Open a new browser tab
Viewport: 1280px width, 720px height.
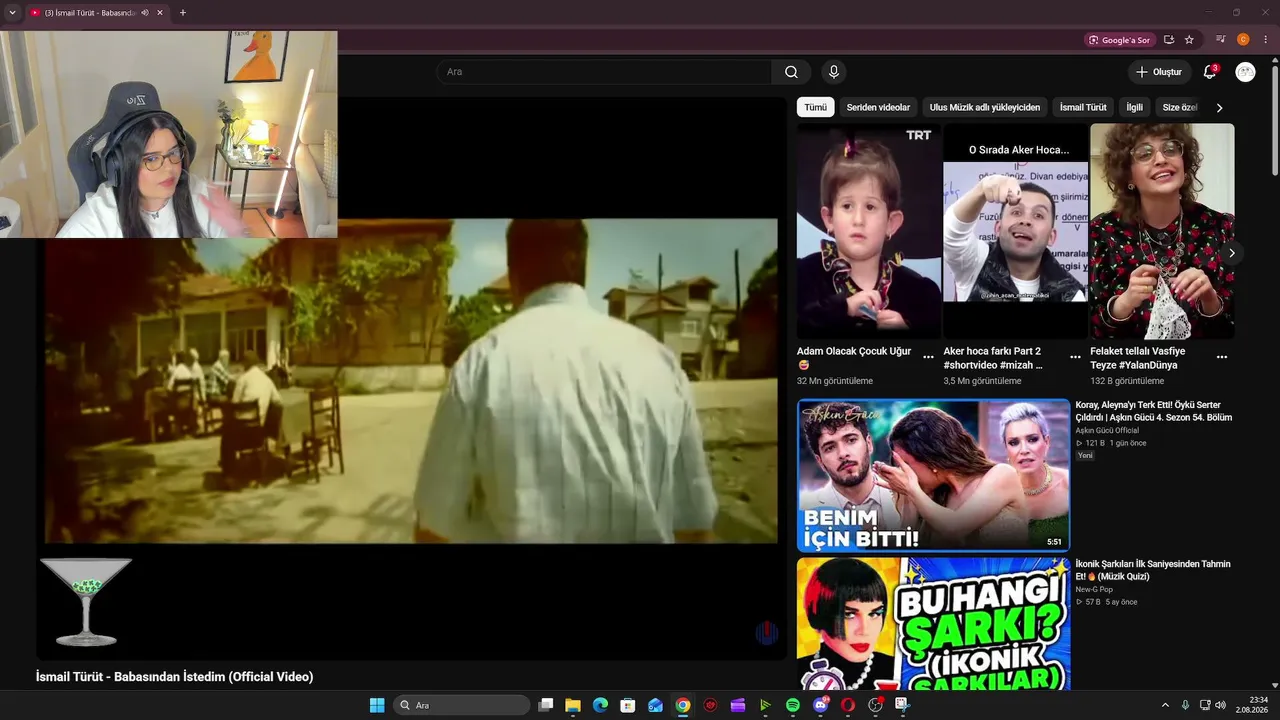(182, 13)
